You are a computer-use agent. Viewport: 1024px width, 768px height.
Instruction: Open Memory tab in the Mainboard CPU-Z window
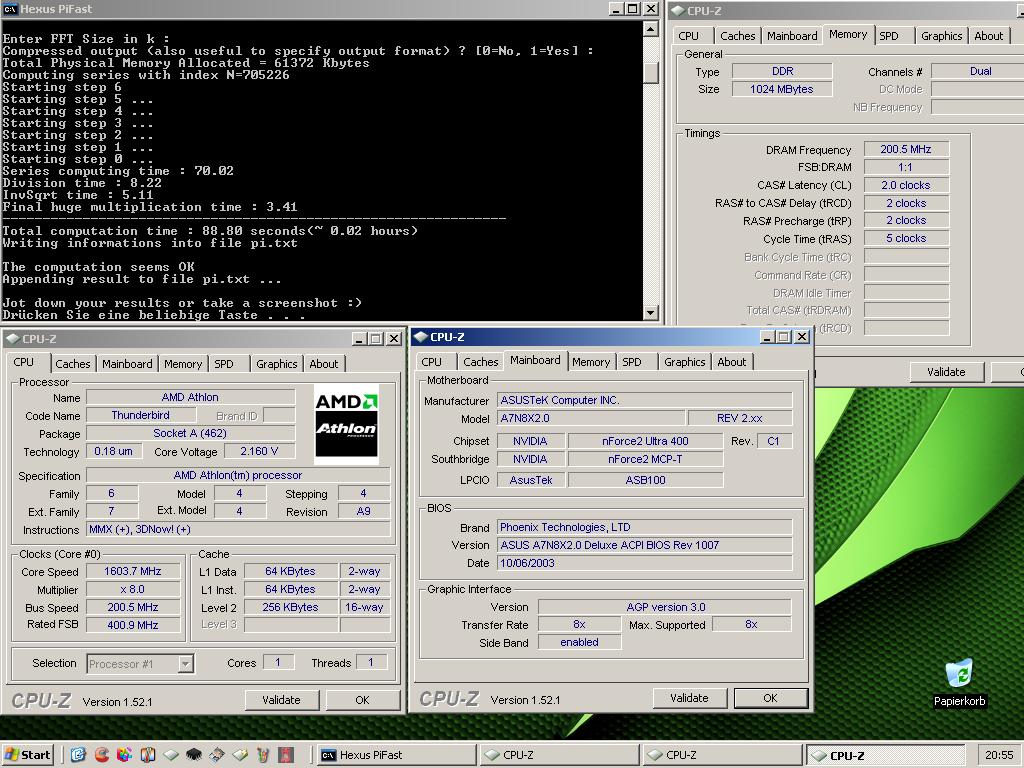coord(591,362)
